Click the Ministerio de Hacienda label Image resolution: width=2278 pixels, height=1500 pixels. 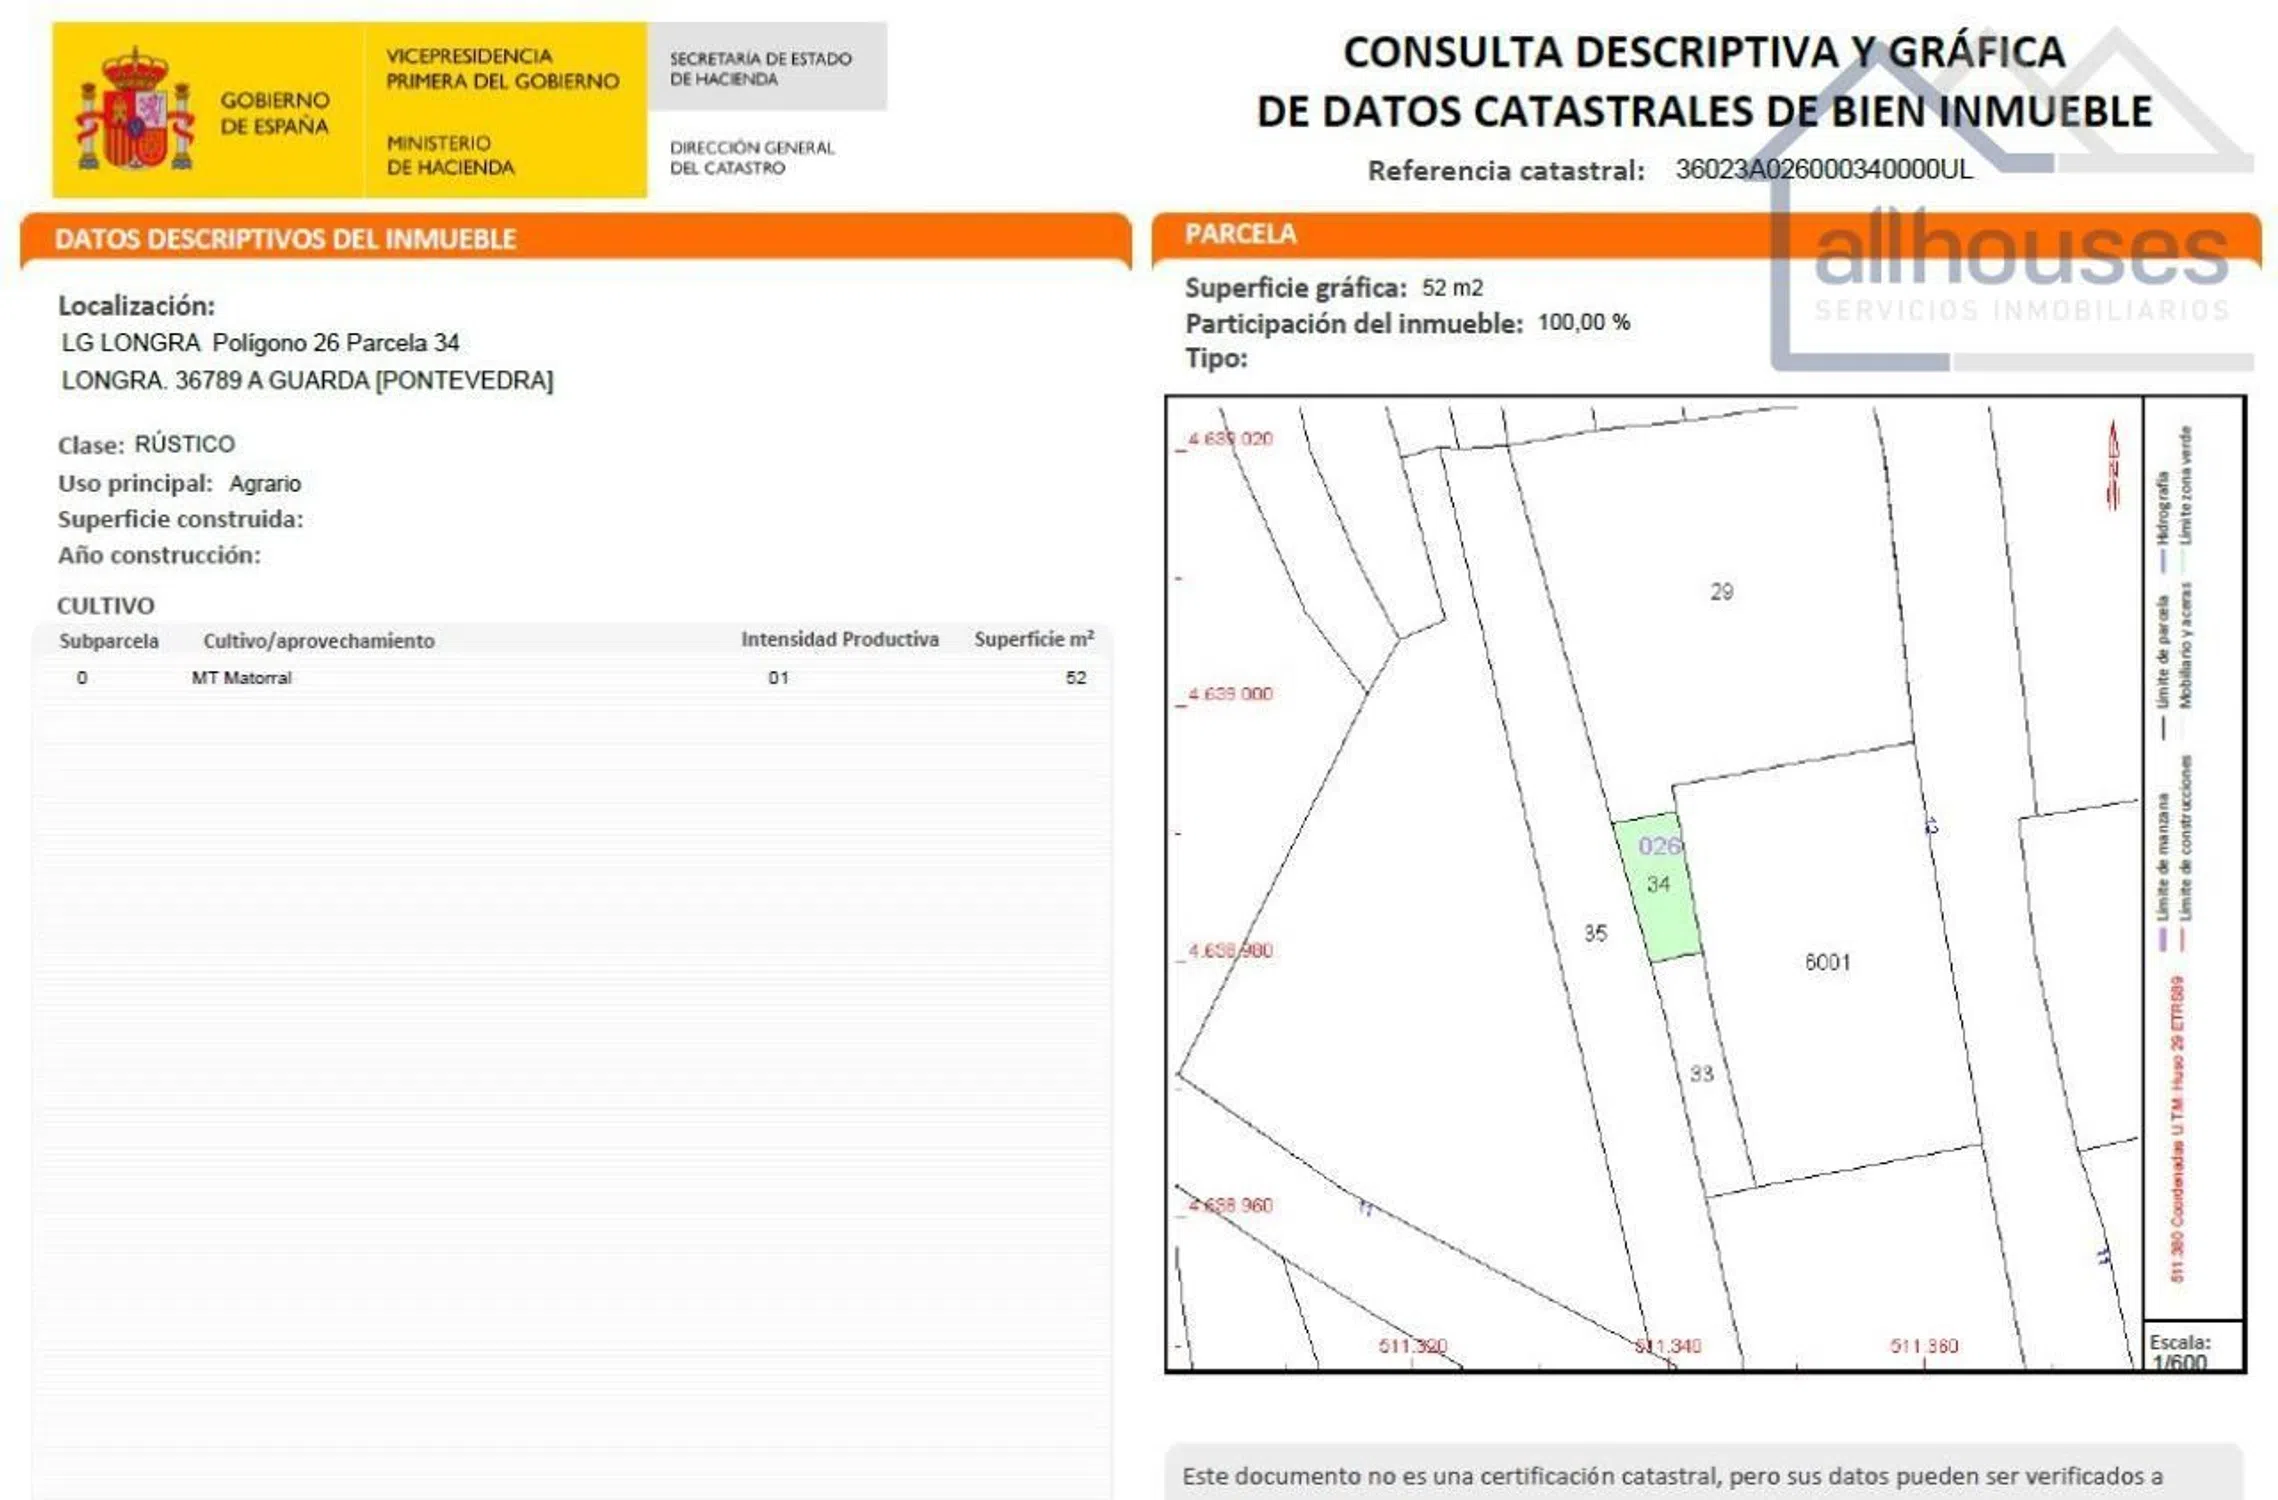450,155
